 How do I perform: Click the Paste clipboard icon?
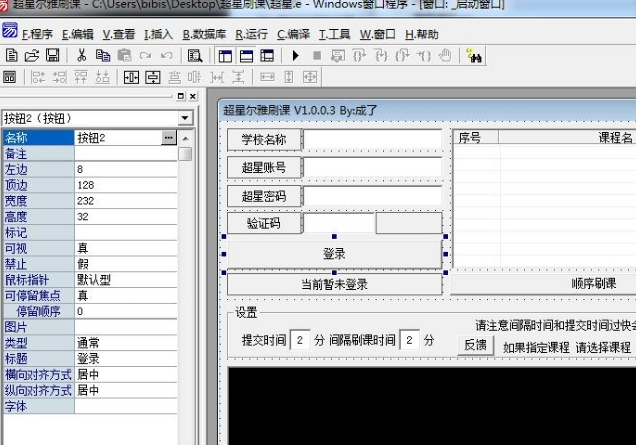point(124,55)
